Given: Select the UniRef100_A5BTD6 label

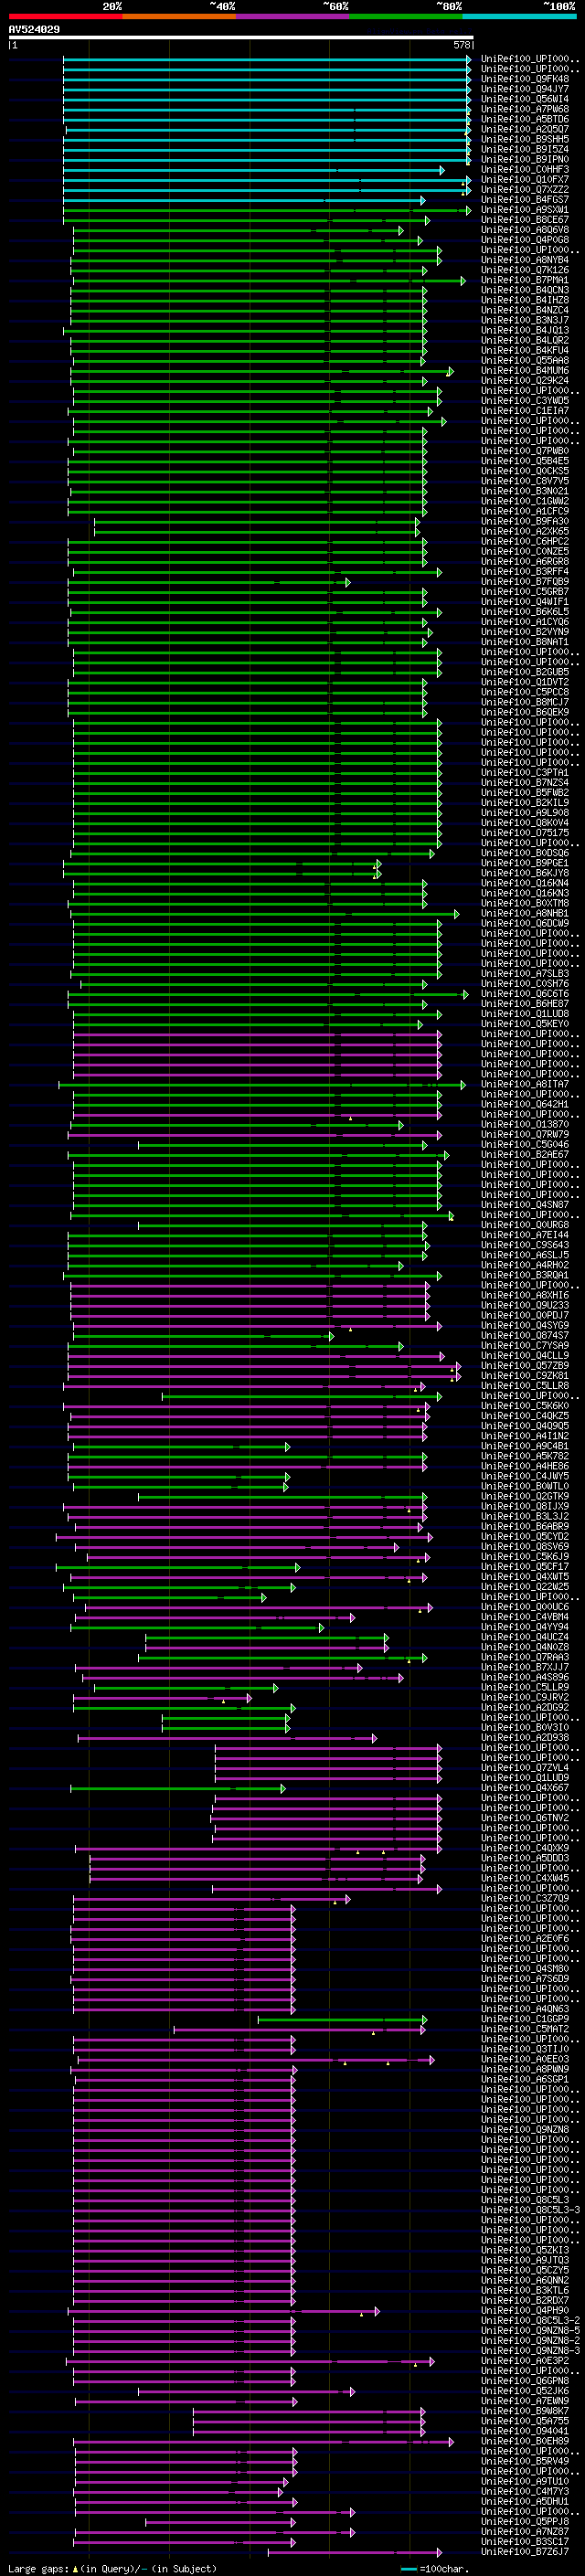Looking at the screenshot, I should click(x=525, y=119).
